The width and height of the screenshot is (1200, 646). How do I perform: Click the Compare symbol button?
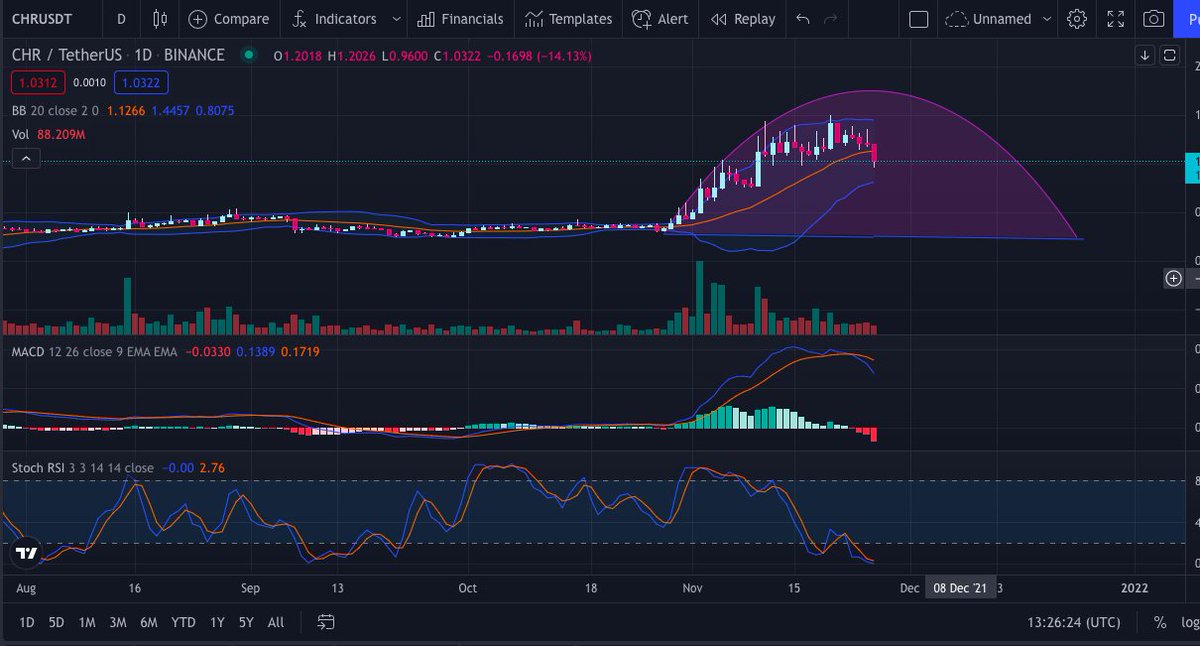click(229, 19)
